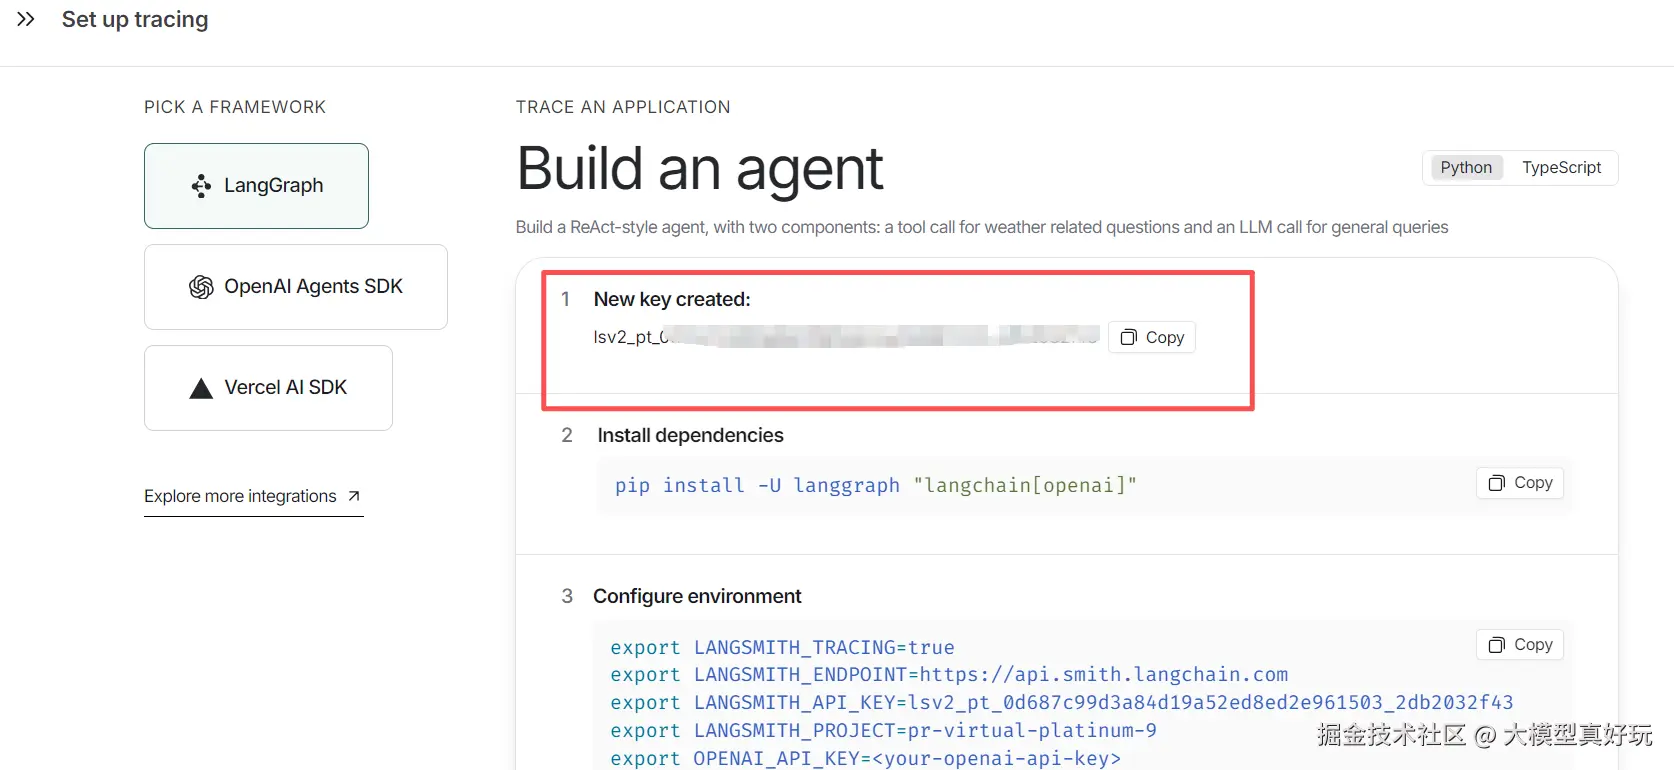The height and width of the screenshot is (770, 1674).
Task: Click the LangGraph logo icon
Action: [201, 186]
